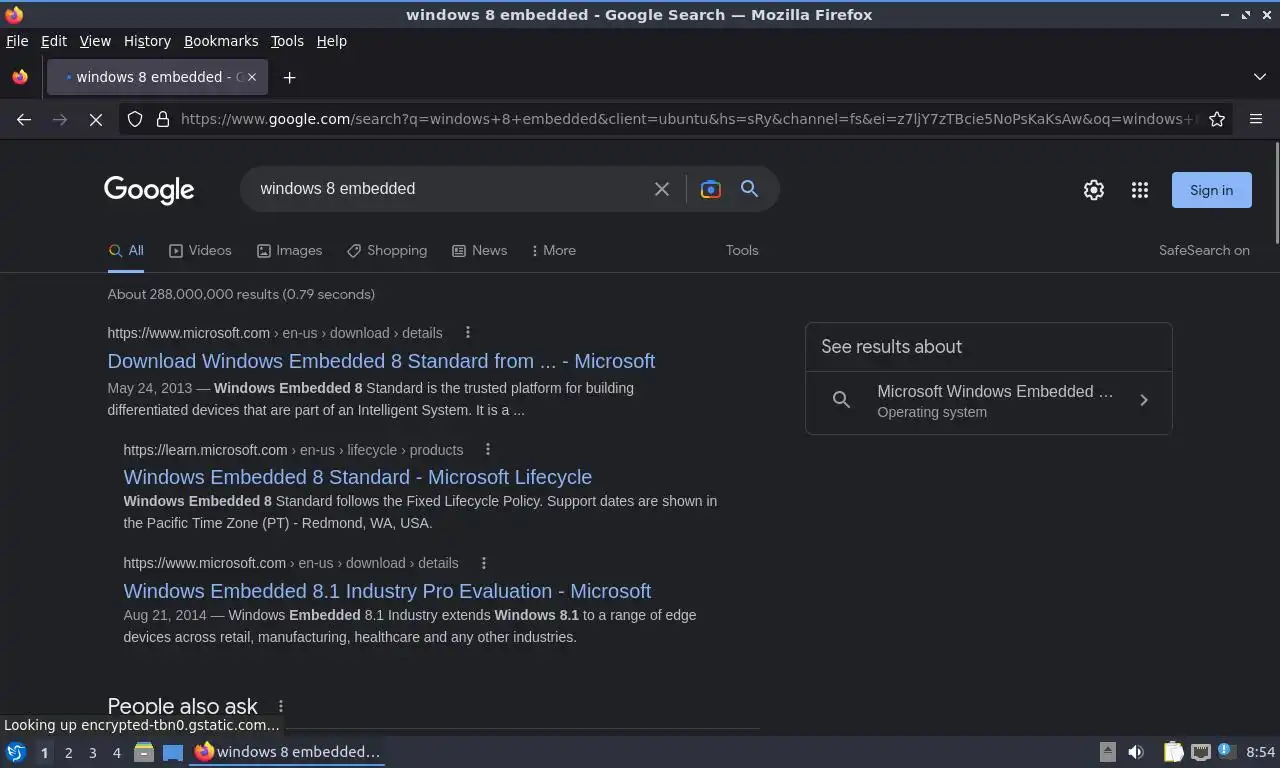Open a new tab with plus button

289,77
